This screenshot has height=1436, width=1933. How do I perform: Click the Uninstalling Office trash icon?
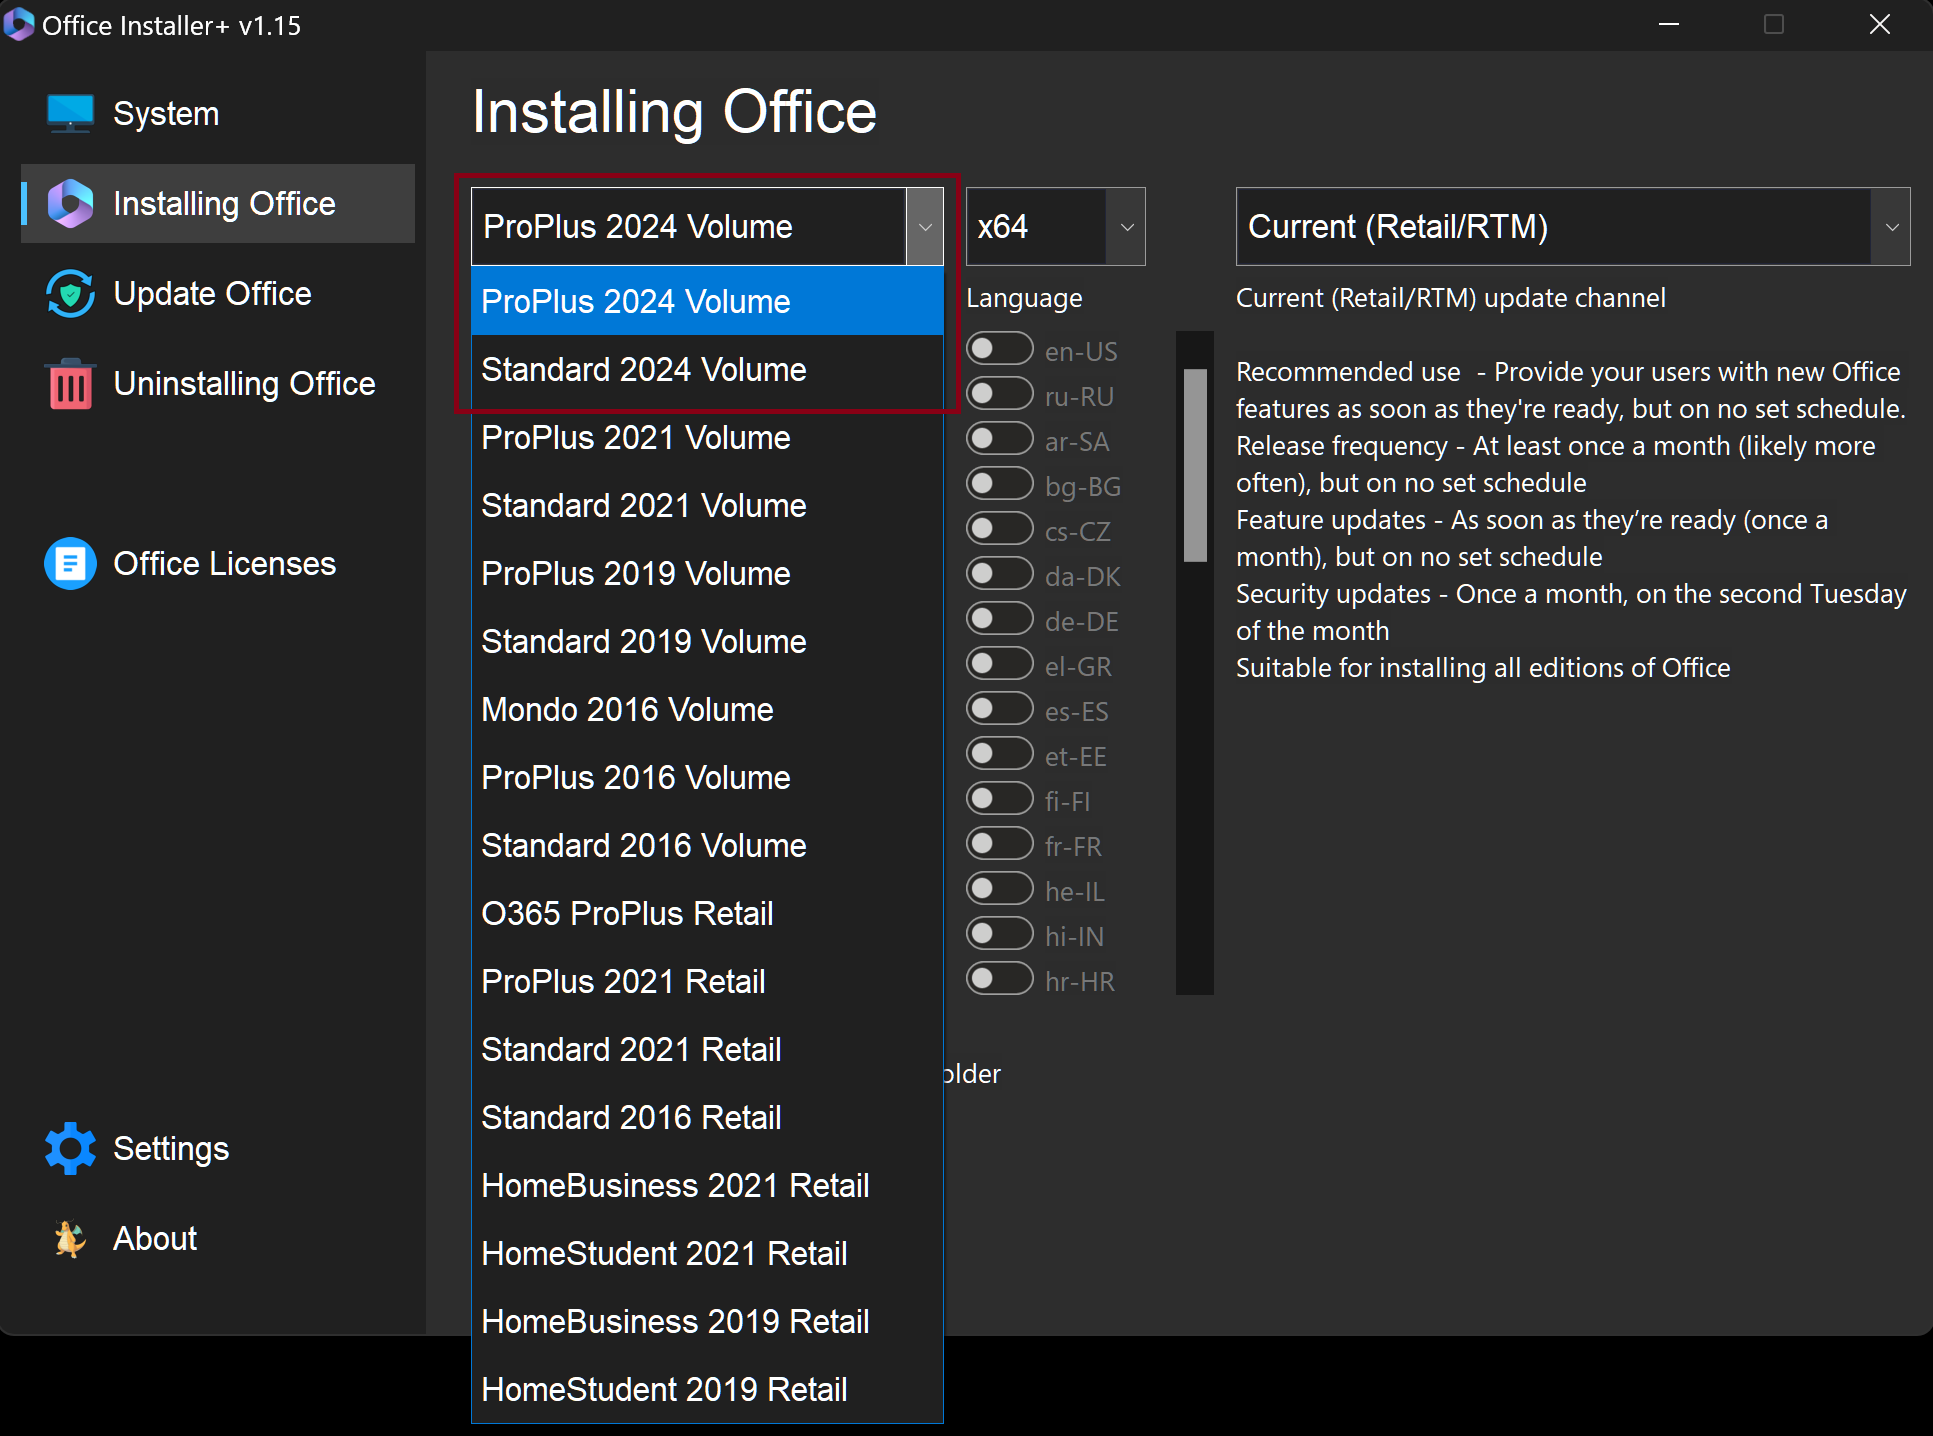(70, 384)
